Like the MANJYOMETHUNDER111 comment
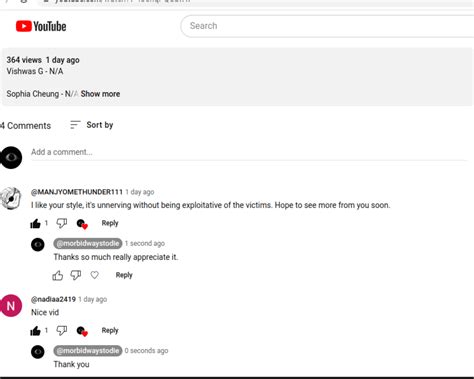The image size is (474, 379). [35, 224]
